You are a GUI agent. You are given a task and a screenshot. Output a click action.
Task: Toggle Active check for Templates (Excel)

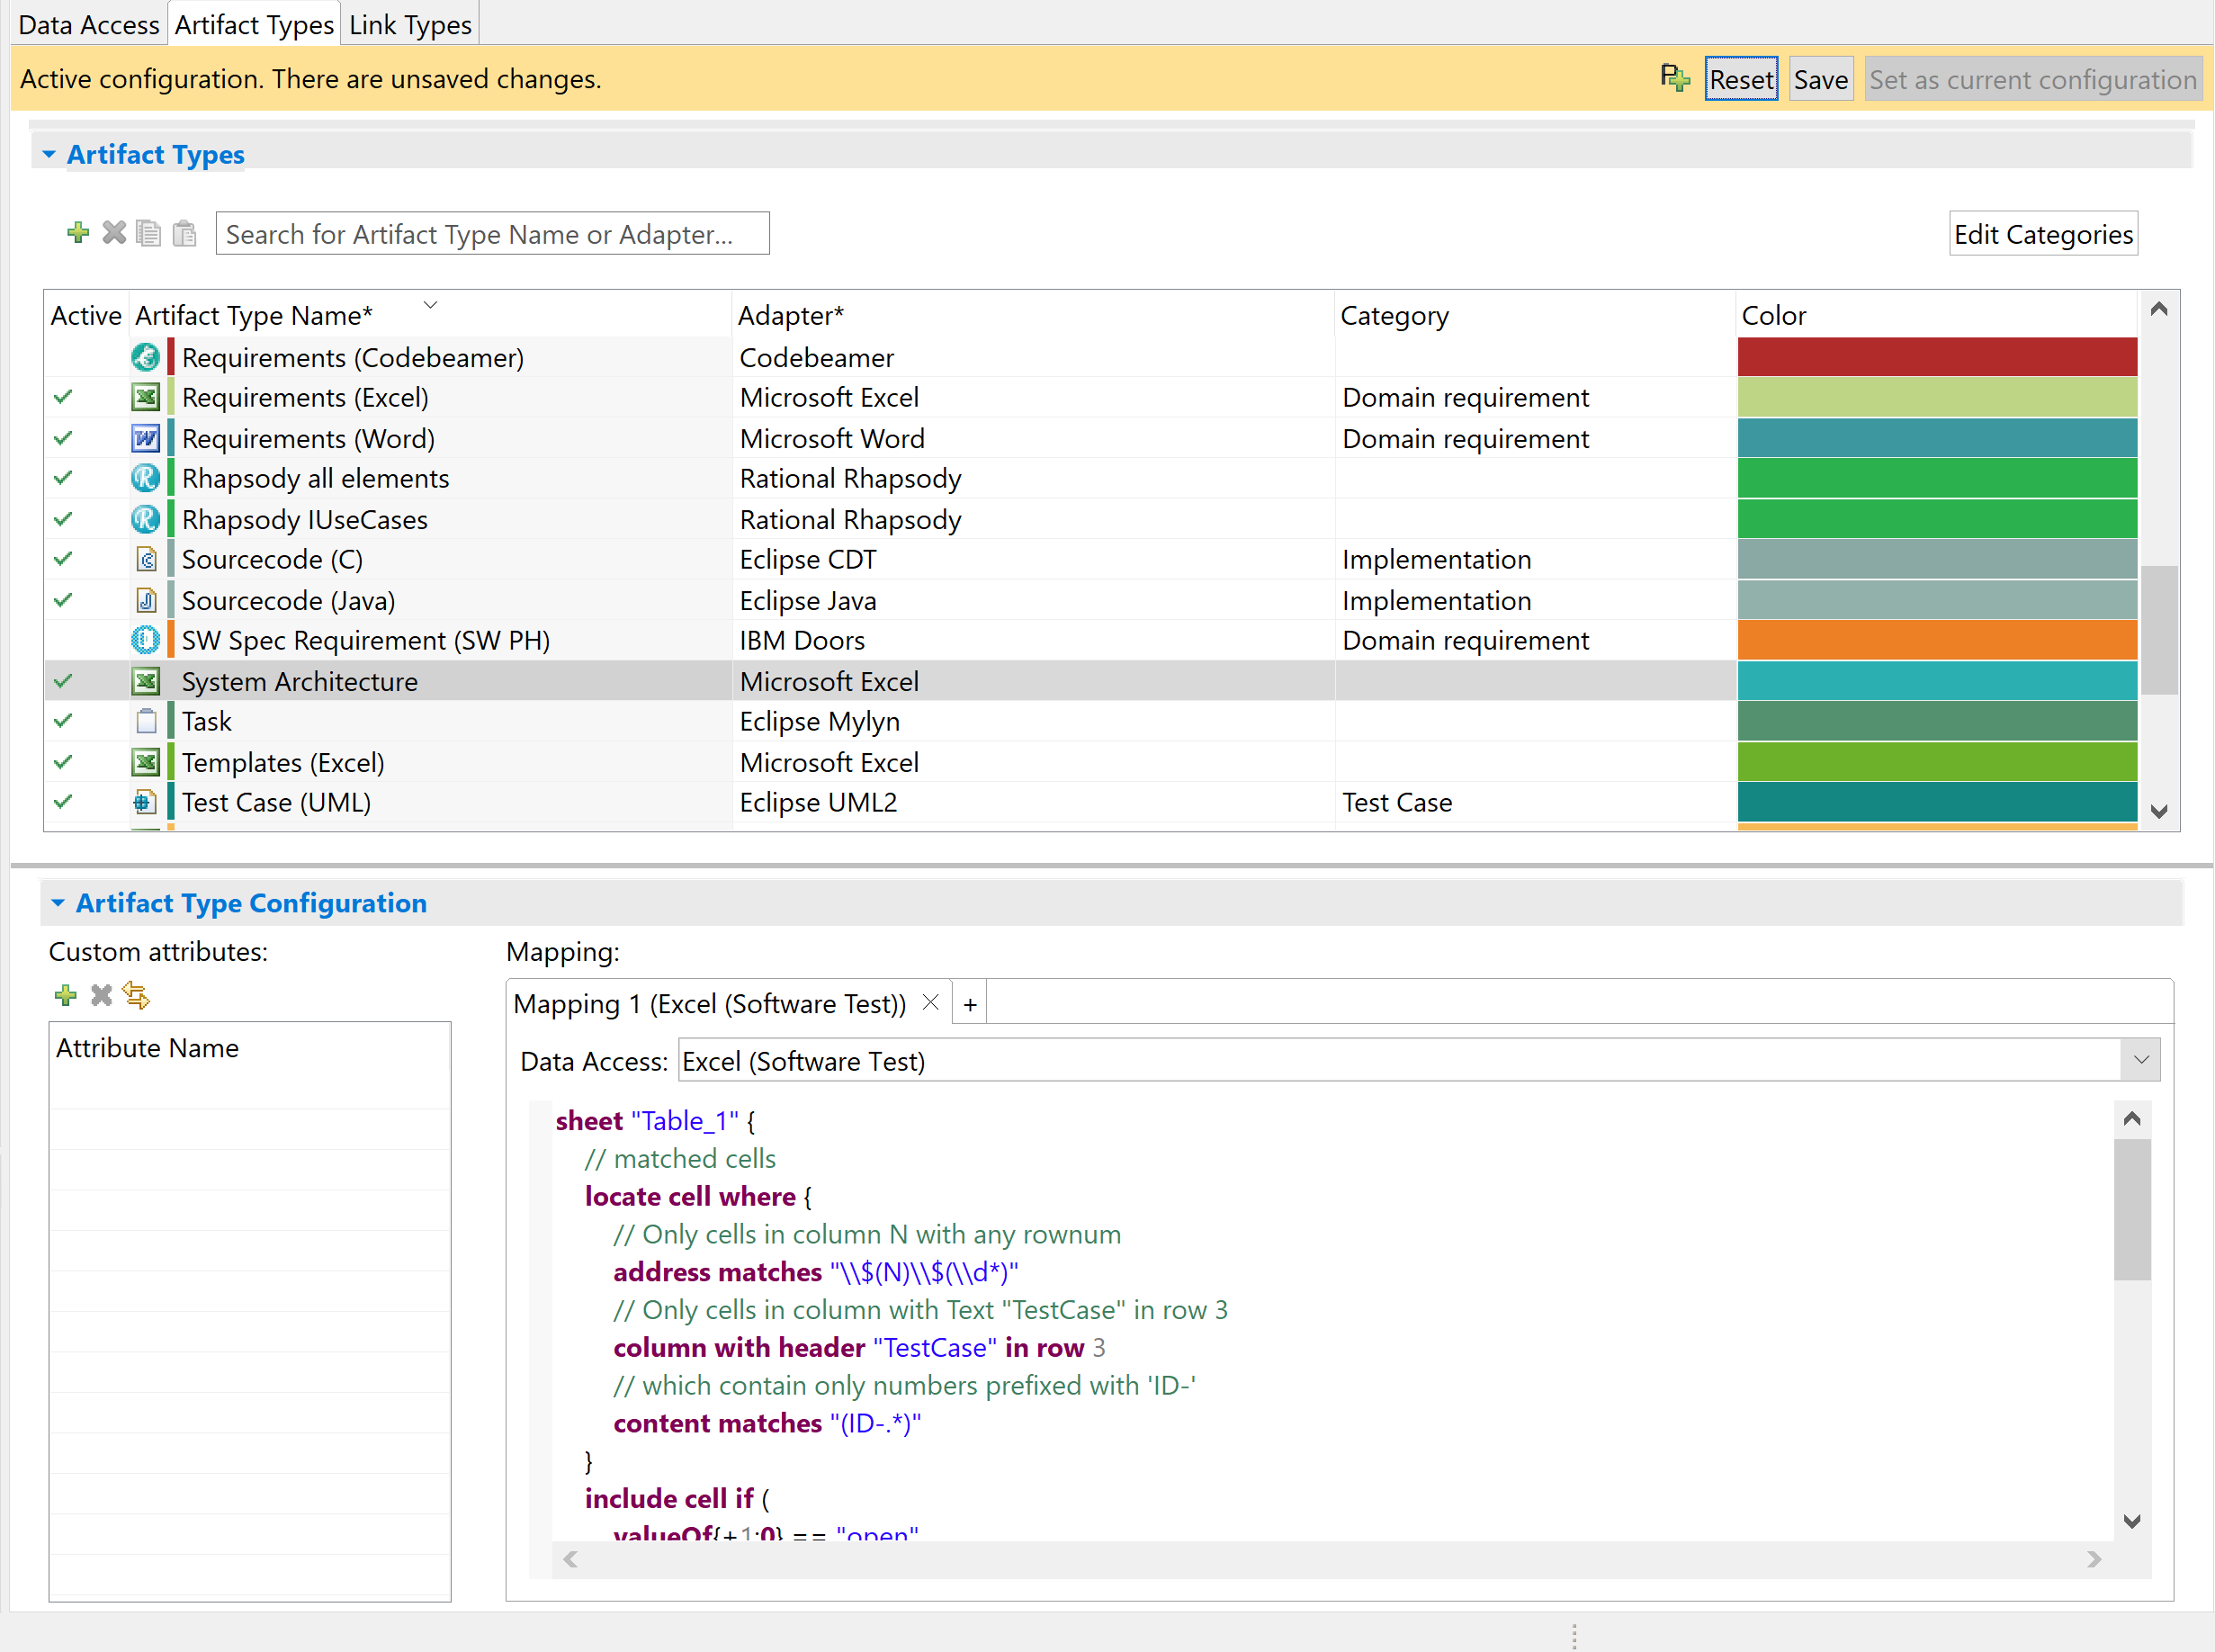click(x=63, y=762)
